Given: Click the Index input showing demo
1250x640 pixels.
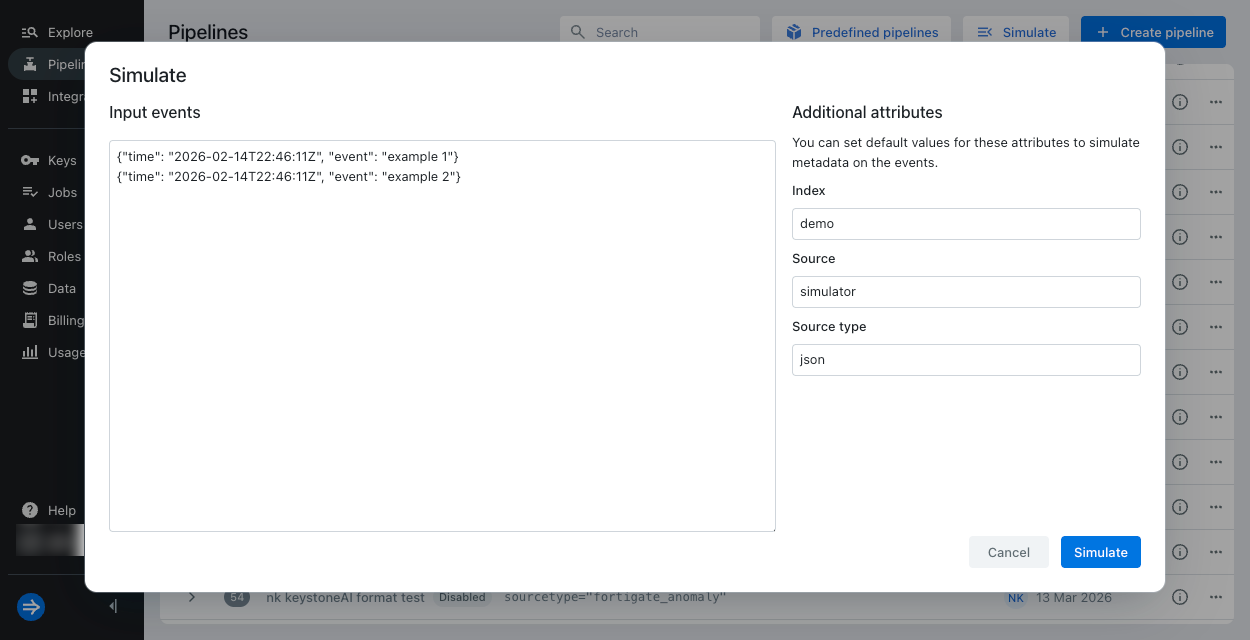Looking at the screenshot, I should click(x=965, y=223).
